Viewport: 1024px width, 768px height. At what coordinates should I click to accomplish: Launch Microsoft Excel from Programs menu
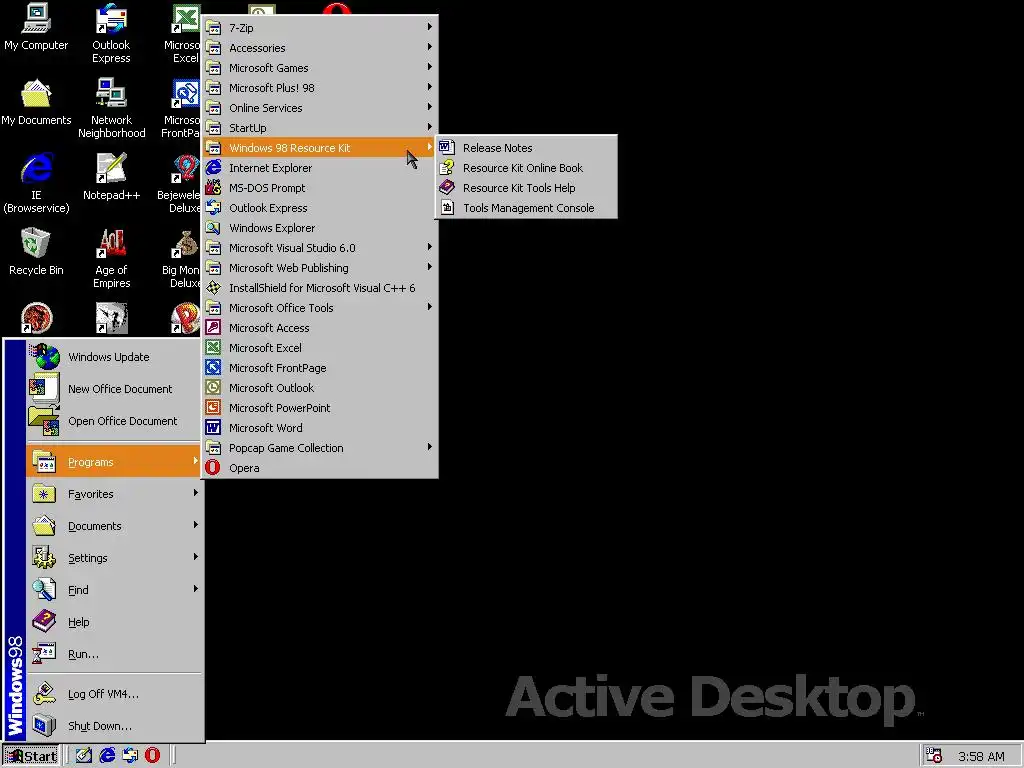[x=319, y=347]
